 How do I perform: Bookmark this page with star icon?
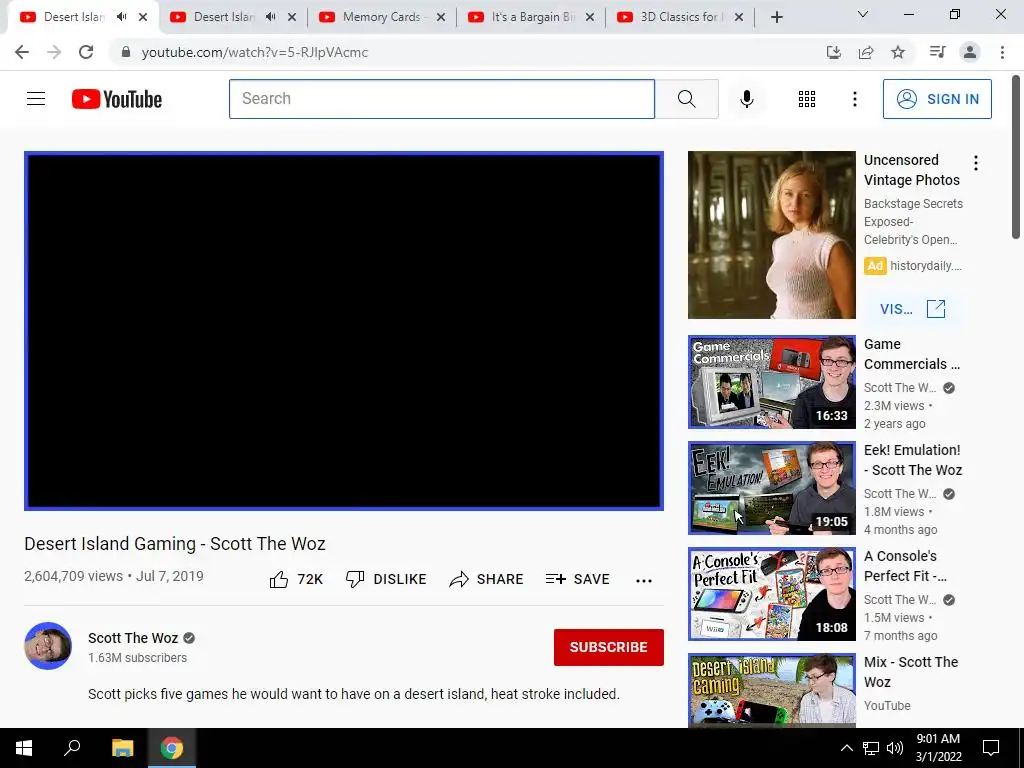[898, 52]
